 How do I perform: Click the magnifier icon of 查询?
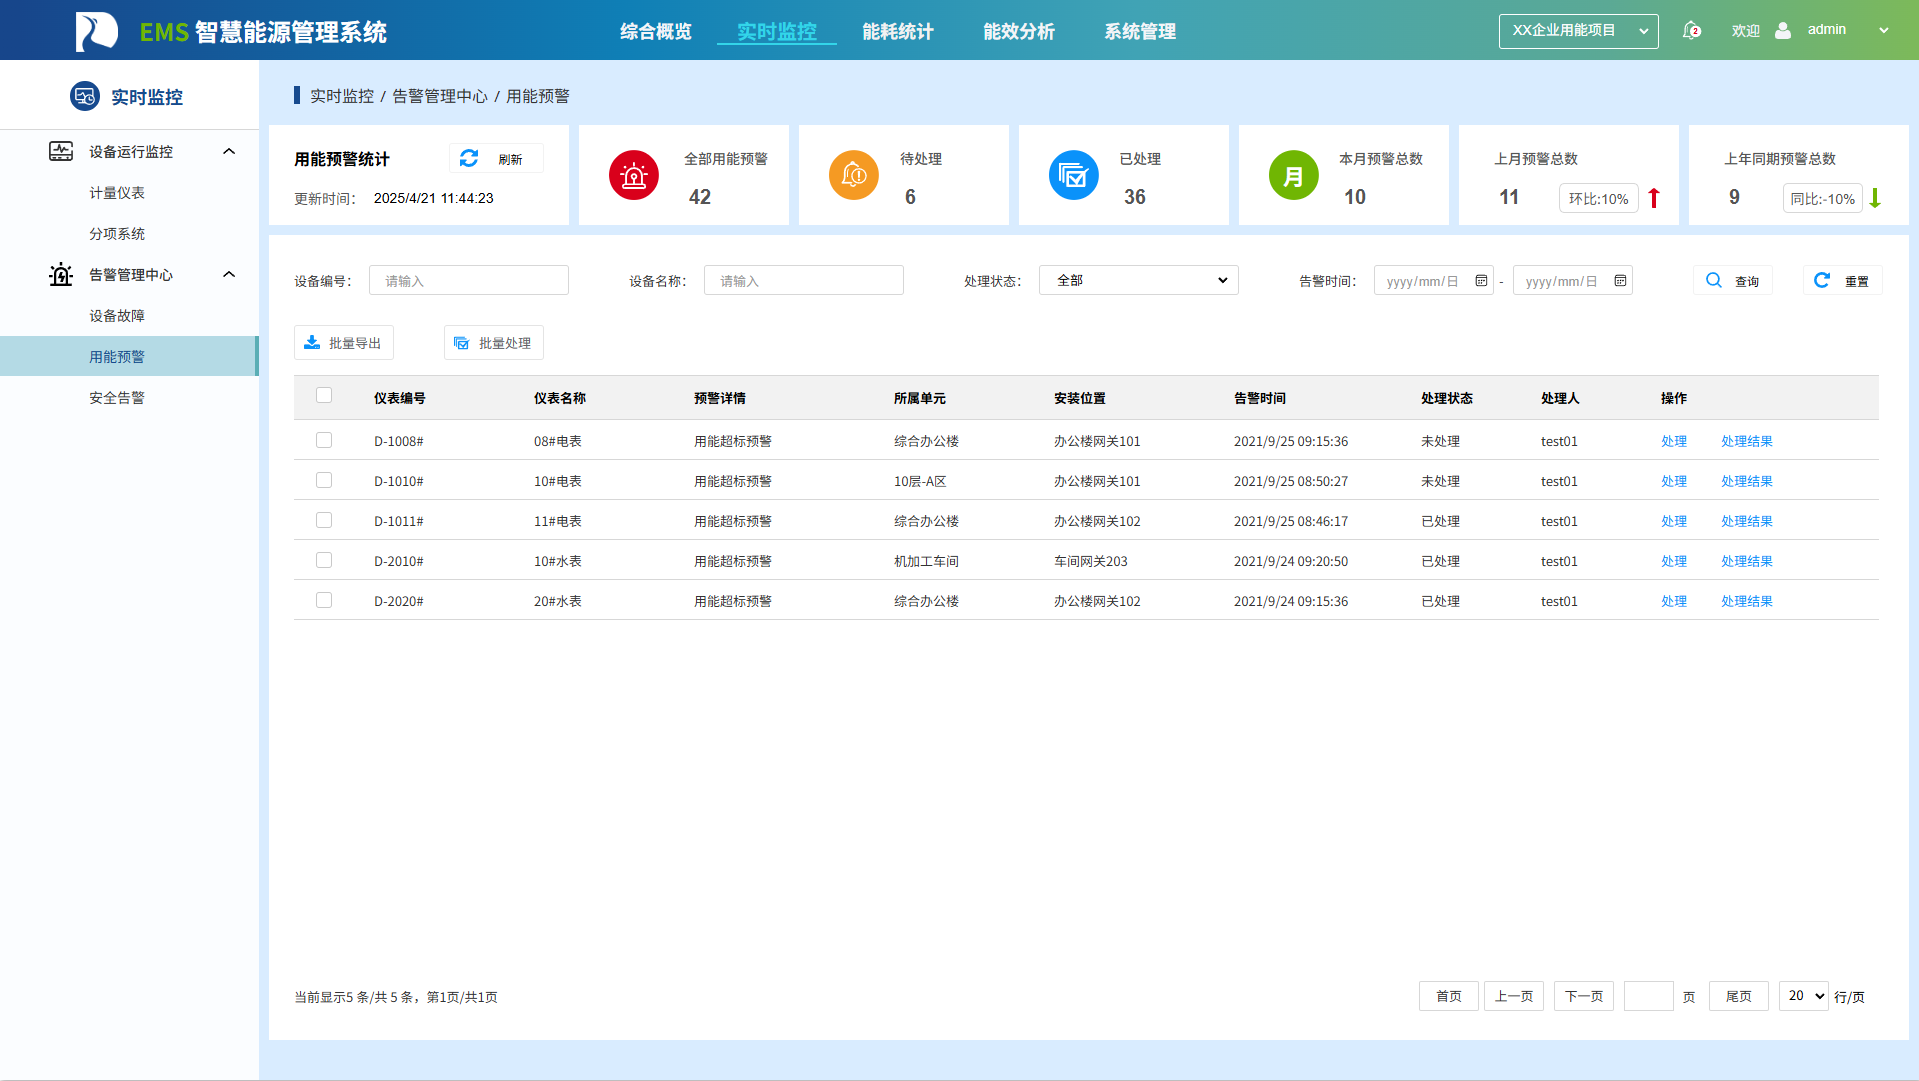[1714, 280]
